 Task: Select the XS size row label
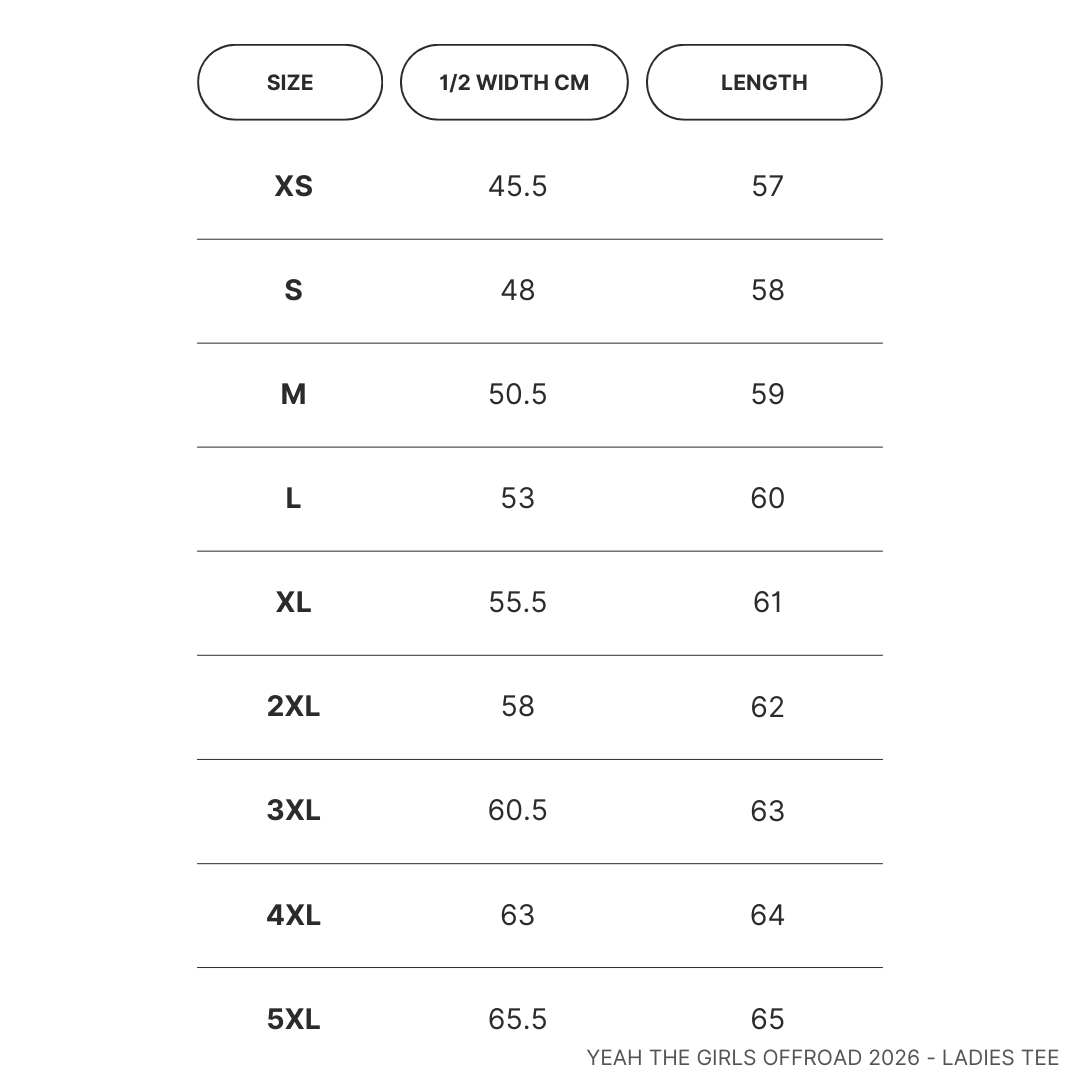click(x=293, y=186)
